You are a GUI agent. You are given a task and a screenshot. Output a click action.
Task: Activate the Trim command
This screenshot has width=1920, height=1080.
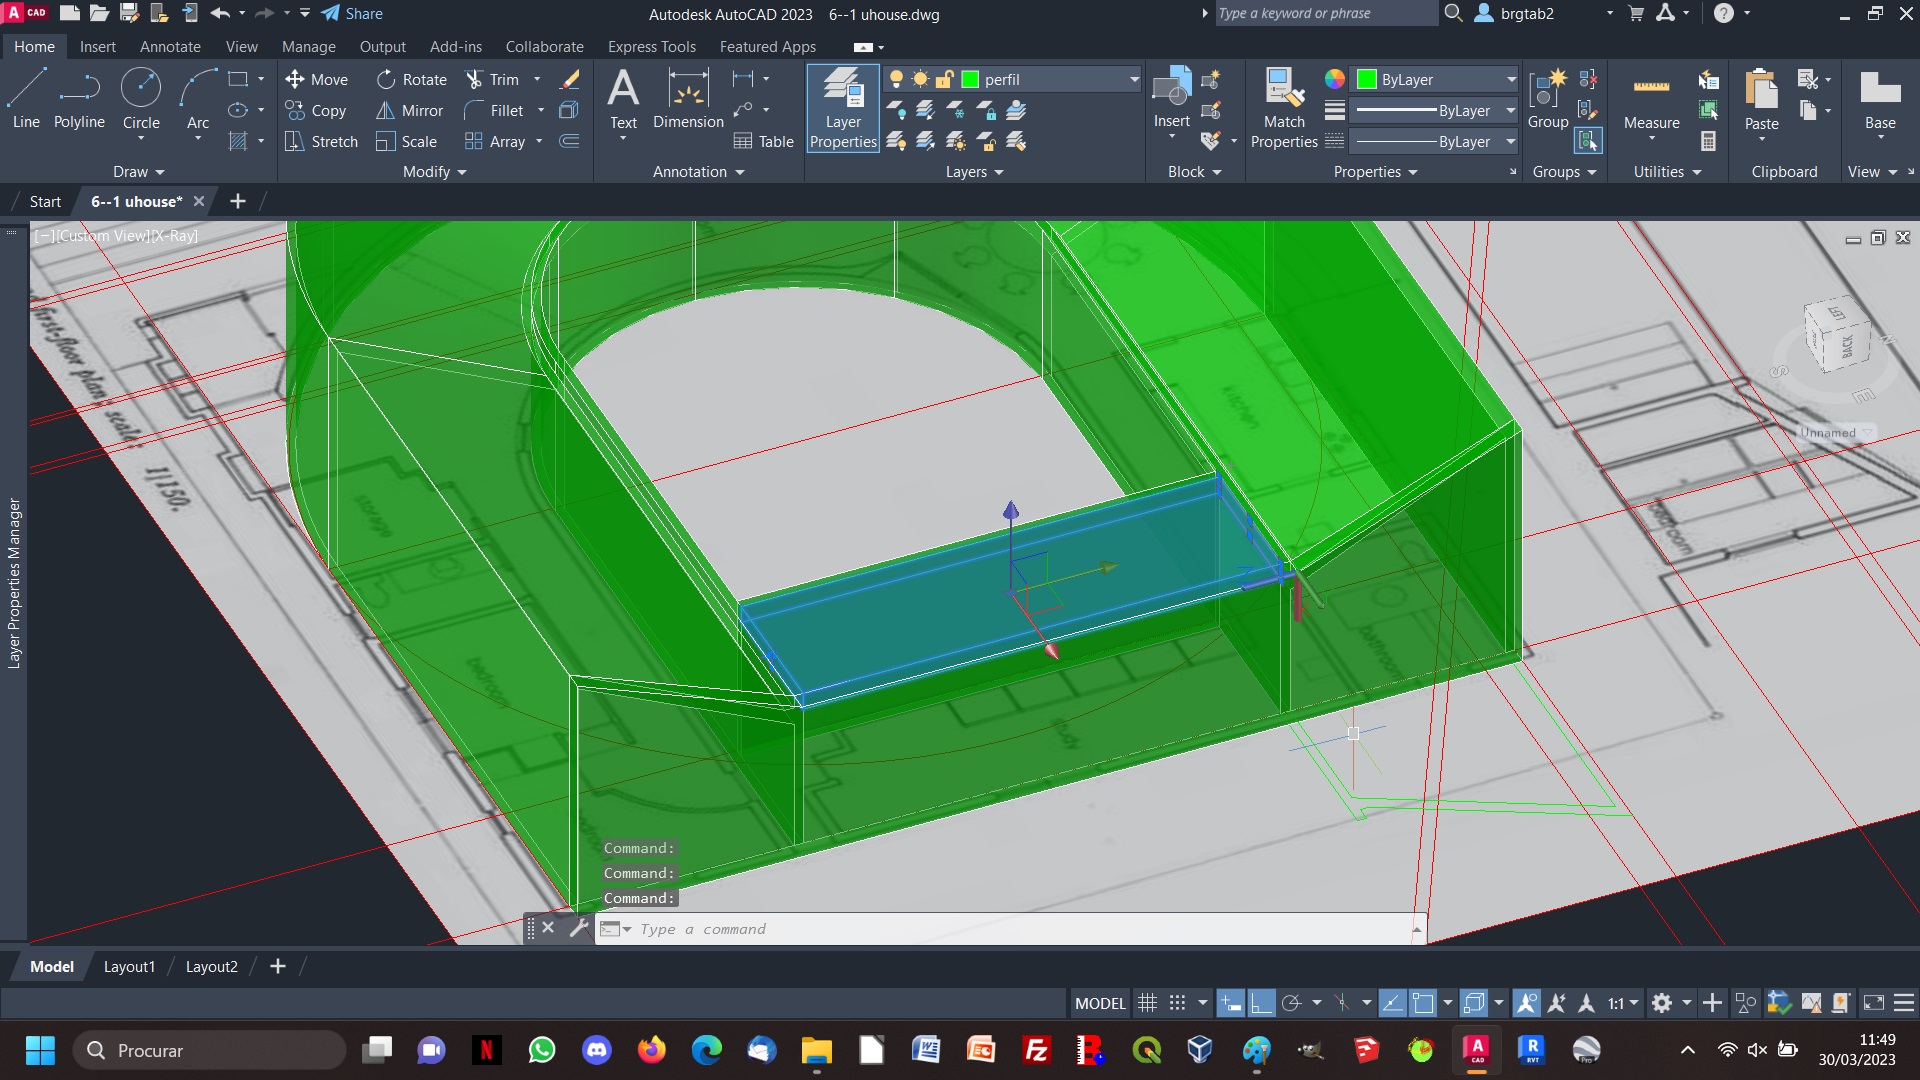pos(493,79)
